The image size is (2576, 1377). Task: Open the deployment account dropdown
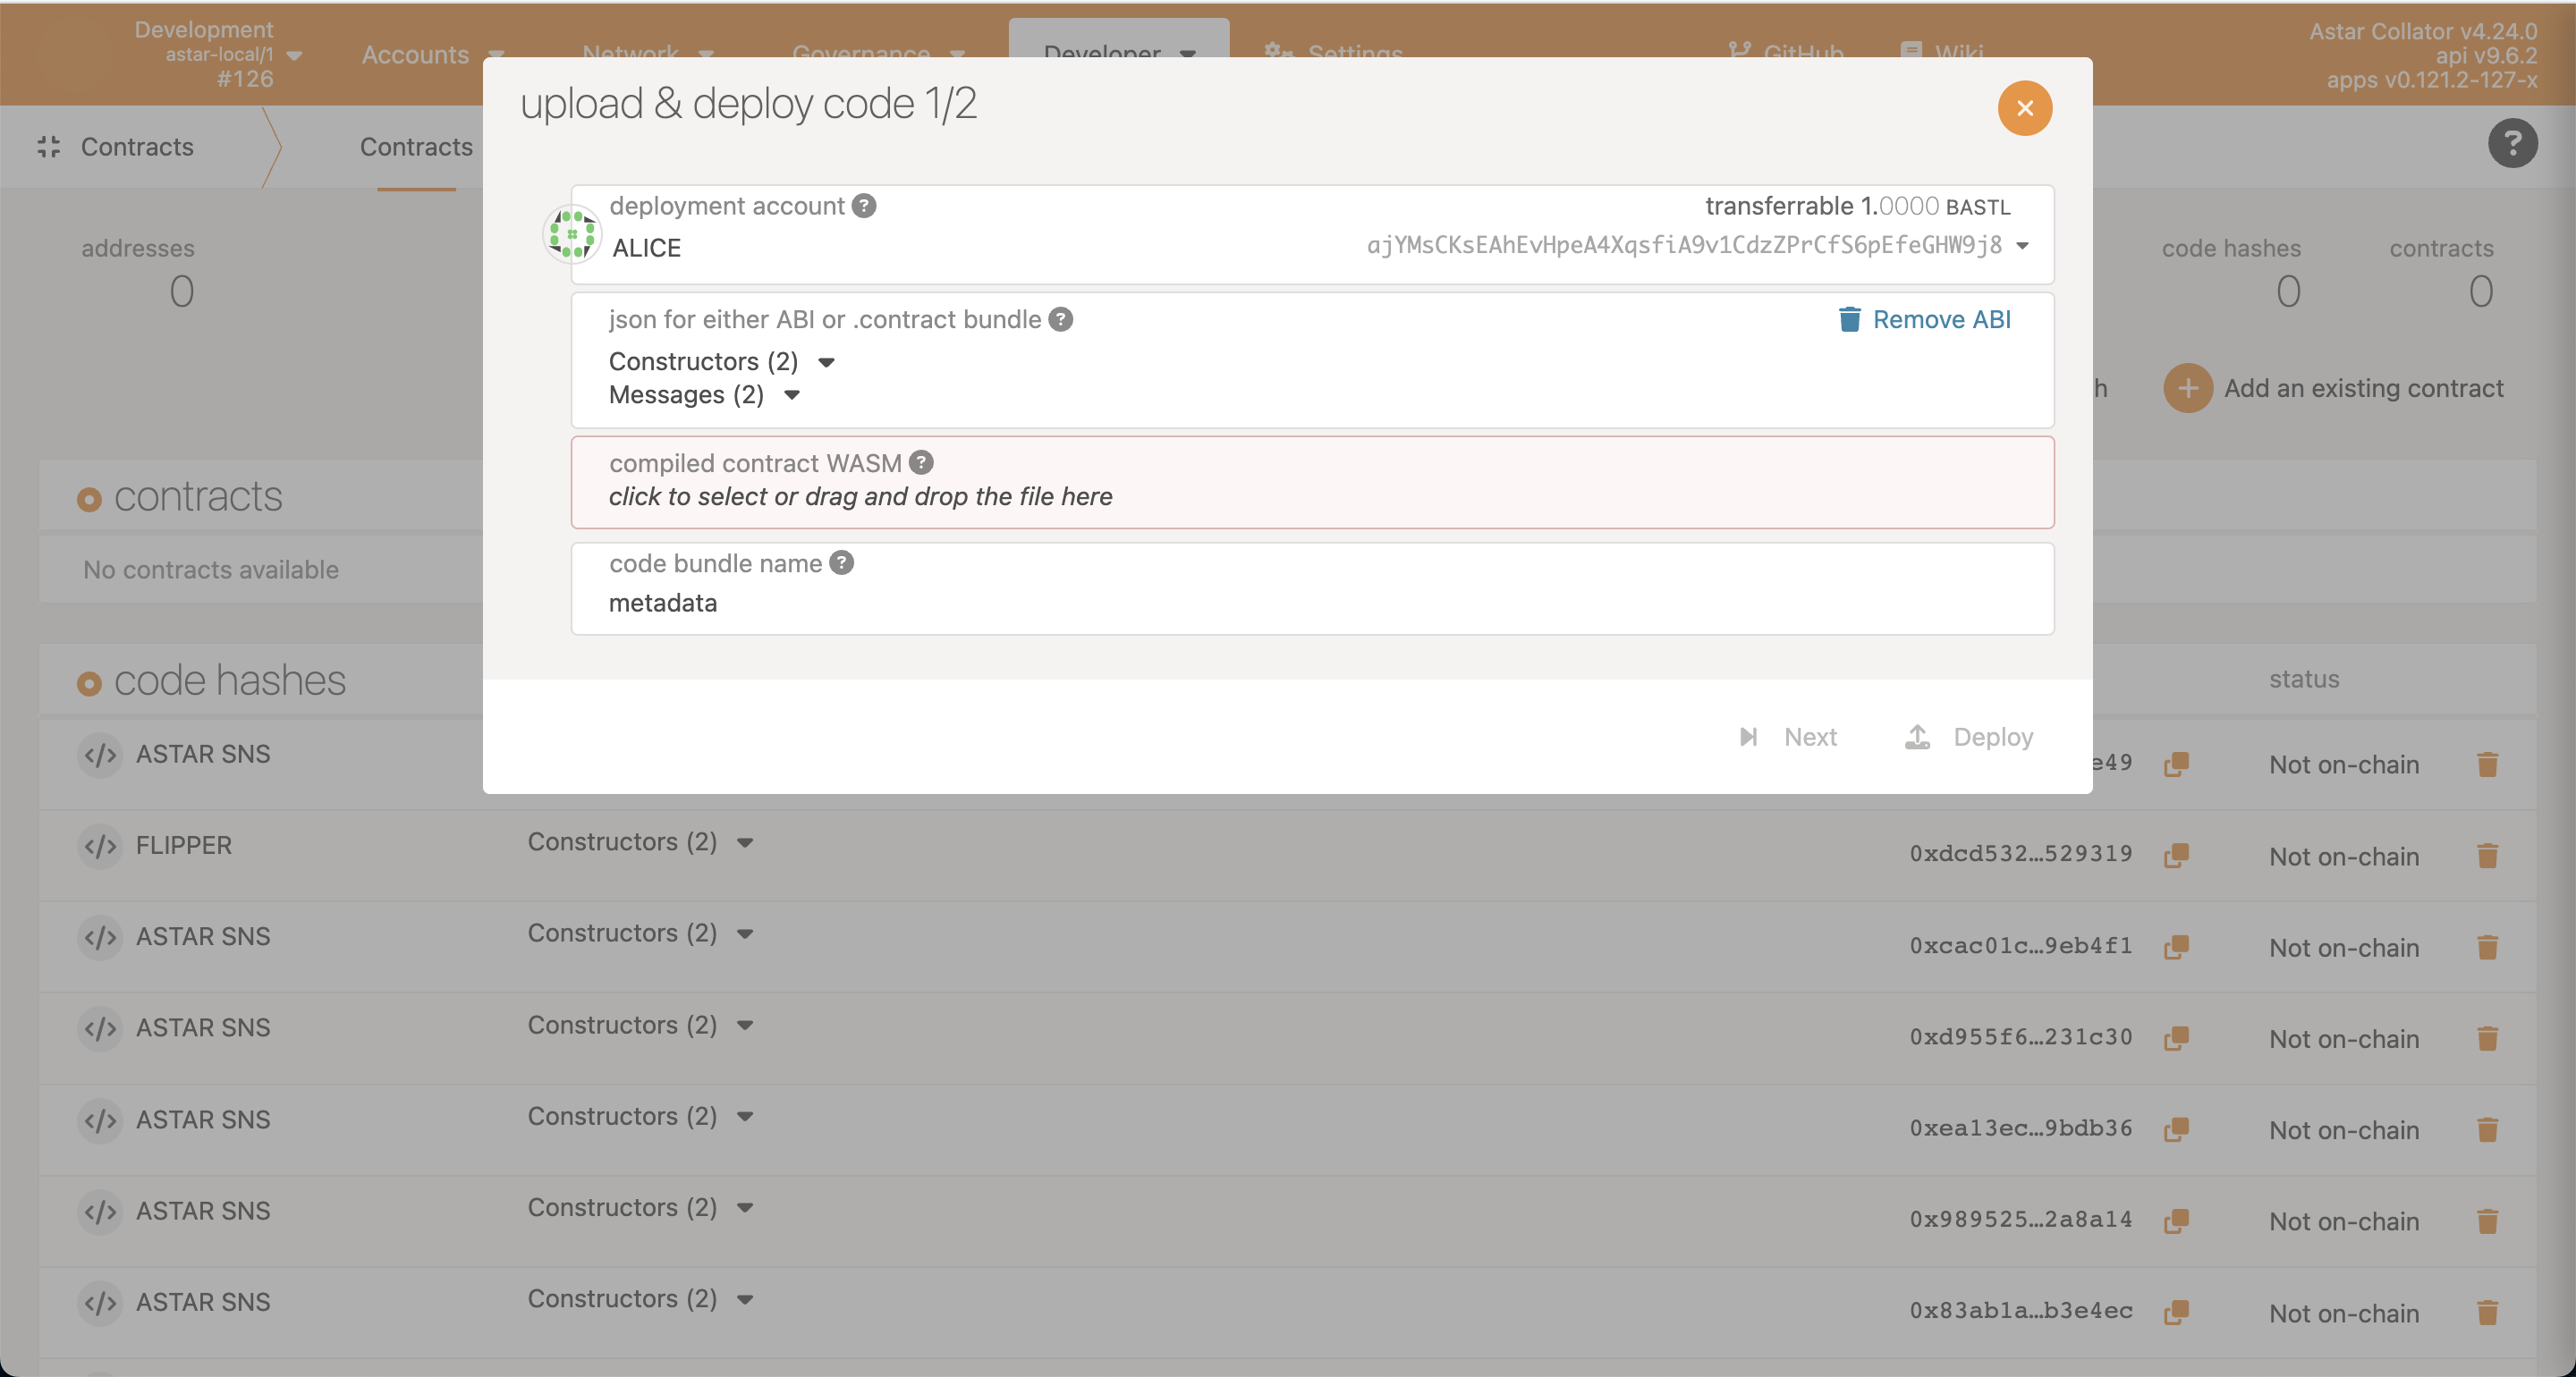[2022, 246]
